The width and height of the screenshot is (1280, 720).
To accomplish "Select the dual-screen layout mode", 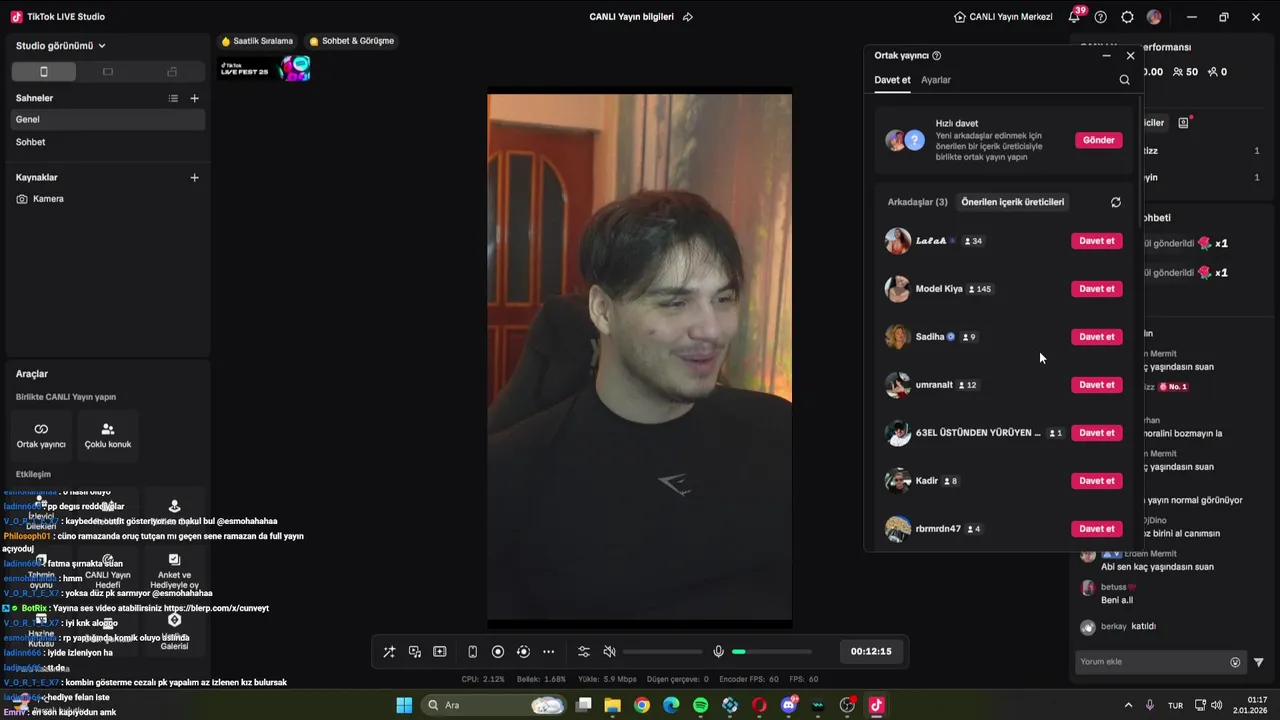I will tap(172, 72).
